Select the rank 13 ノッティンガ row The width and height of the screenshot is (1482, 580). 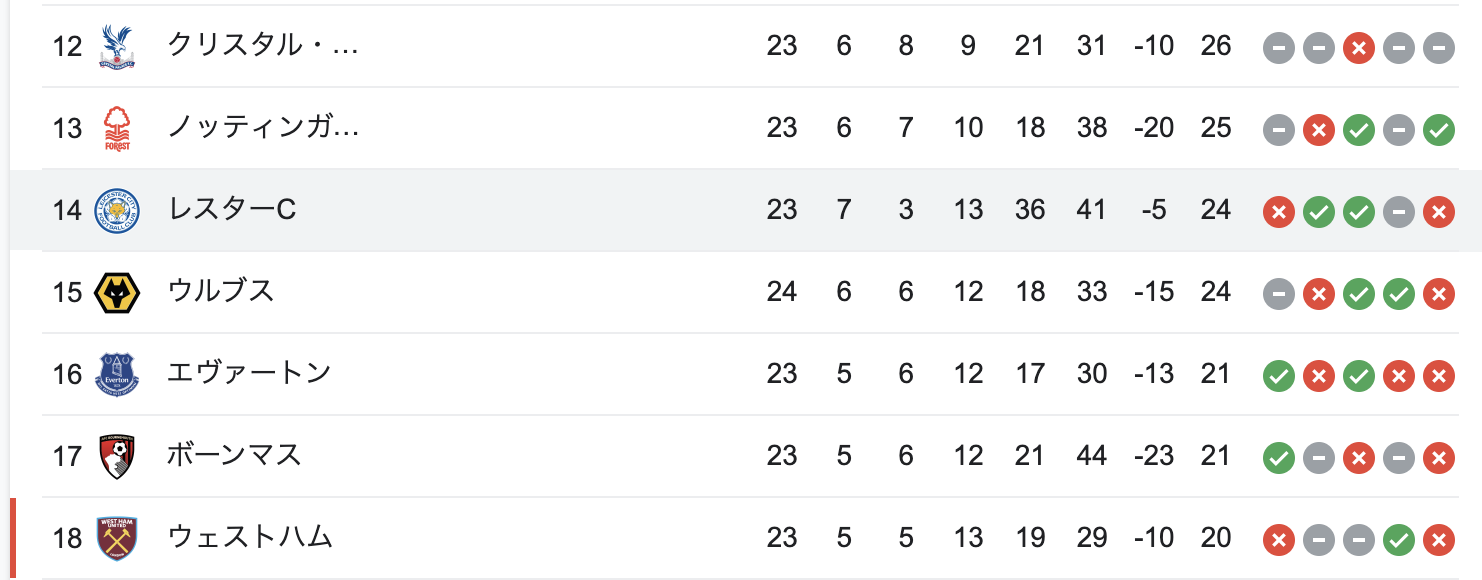761,128
